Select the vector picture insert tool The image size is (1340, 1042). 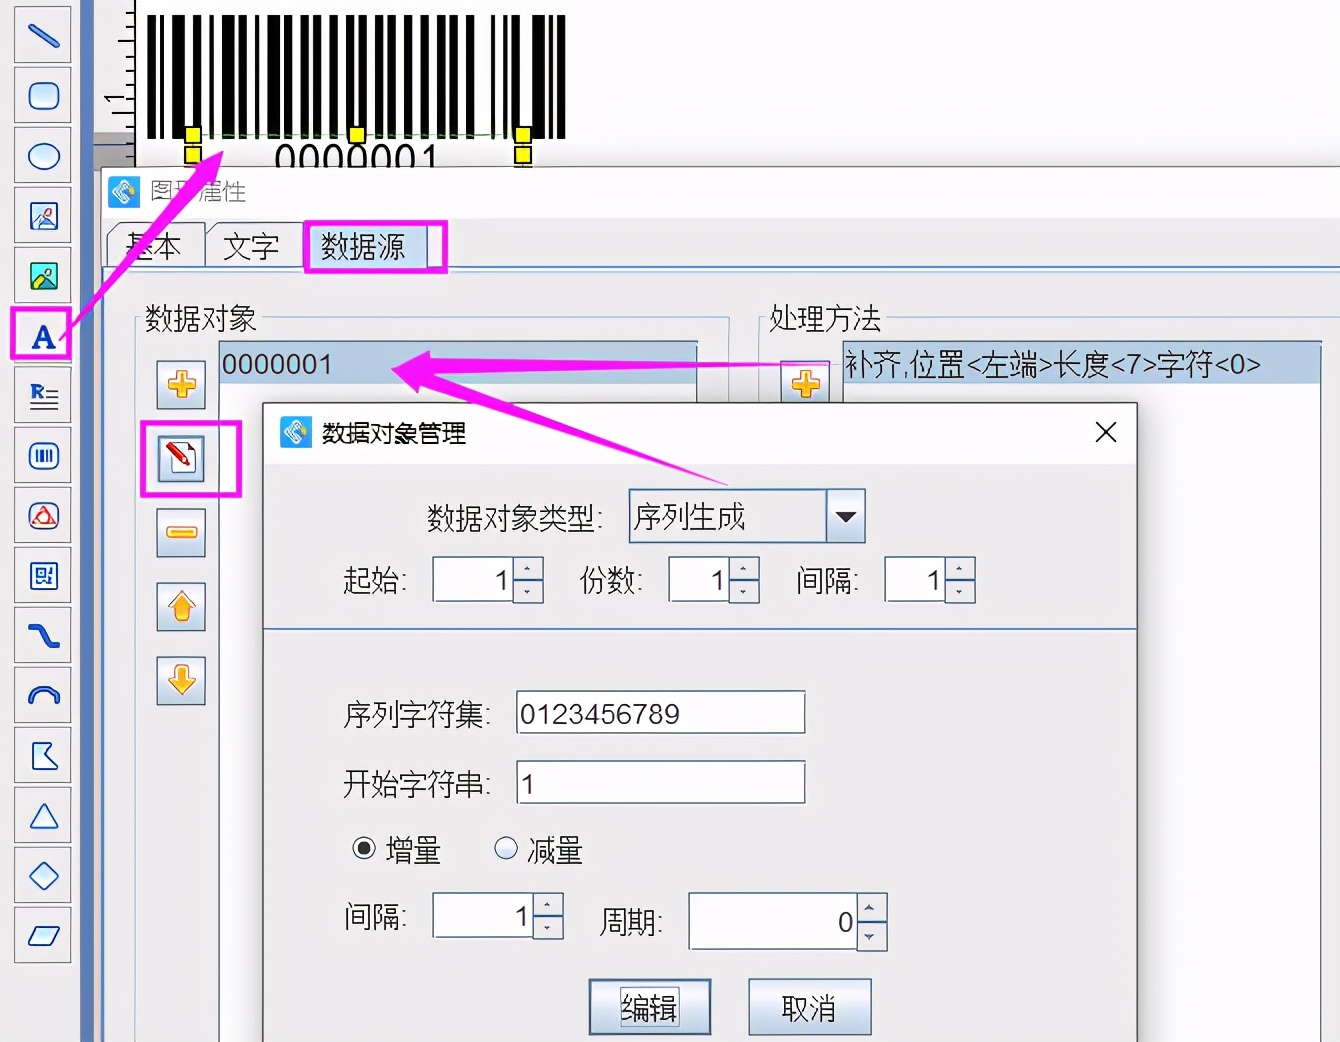click(x=43, y=216)
